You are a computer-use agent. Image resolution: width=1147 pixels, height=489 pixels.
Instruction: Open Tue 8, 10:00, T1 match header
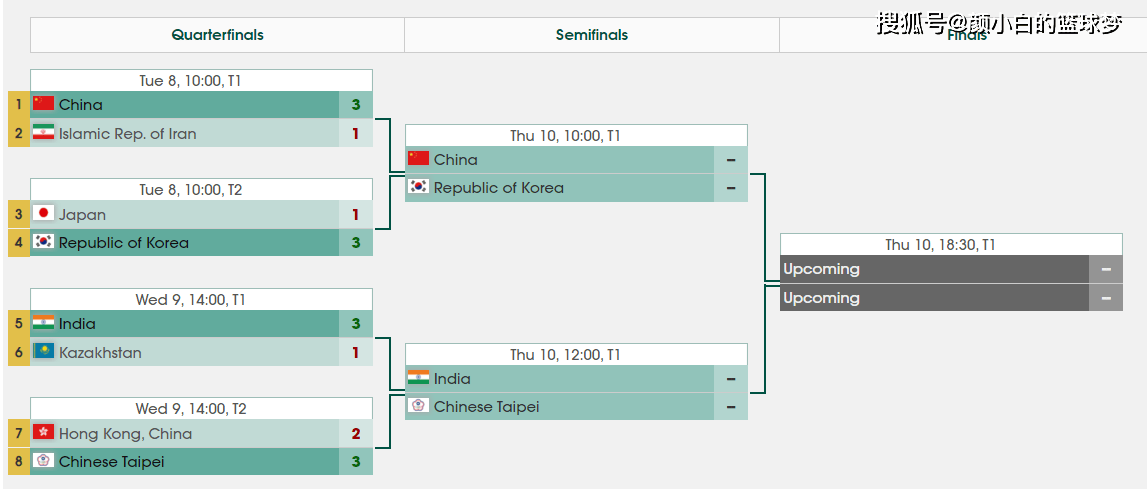[x=201, y=81]
